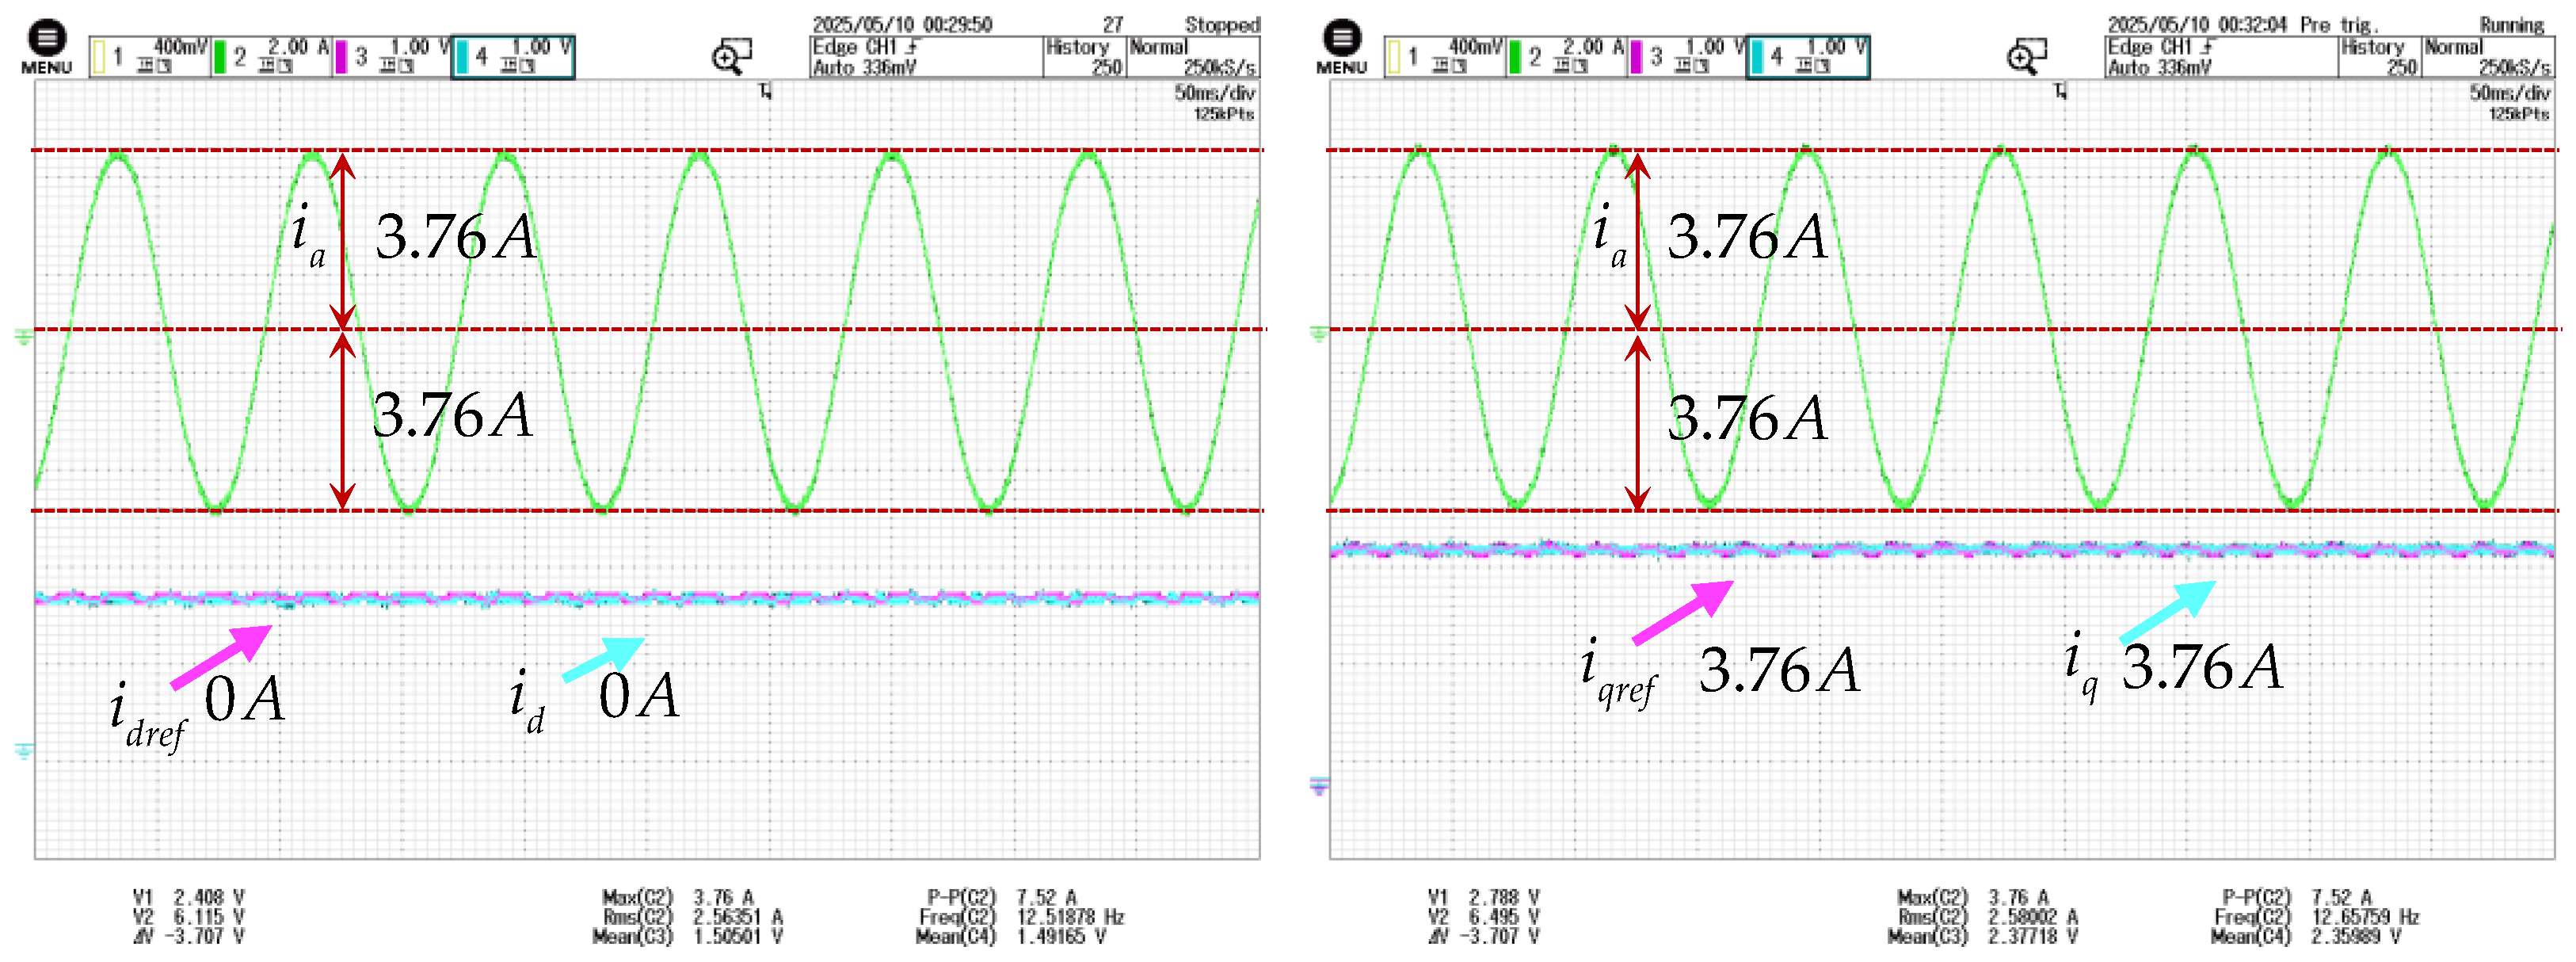Toggle channel 3 1.00 V on right scope
Viewport: 2576px width, 962px height.
coord(1687,56)
